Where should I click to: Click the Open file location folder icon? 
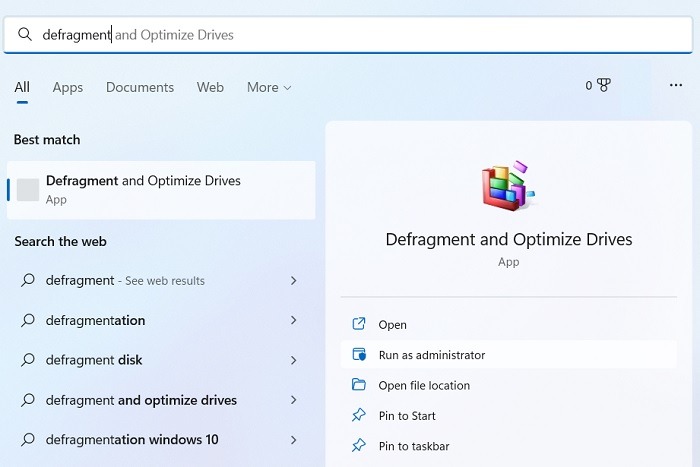pos(359,384)
